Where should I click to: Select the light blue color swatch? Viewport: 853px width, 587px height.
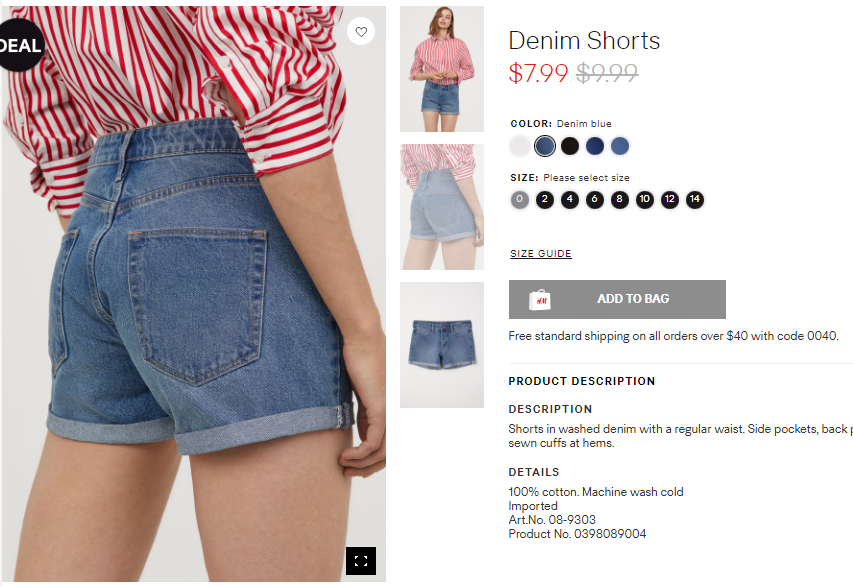[x=620, y=146]
